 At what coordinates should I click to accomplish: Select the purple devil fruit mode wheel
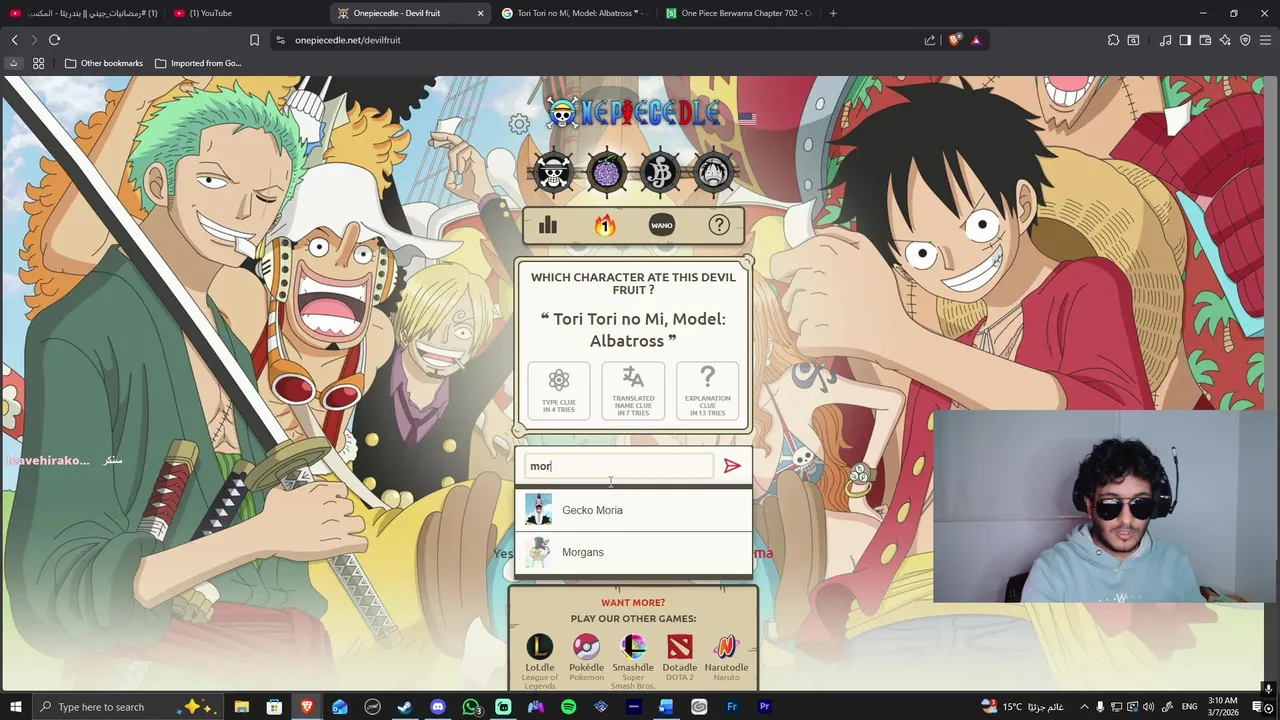tap(607, 172)
